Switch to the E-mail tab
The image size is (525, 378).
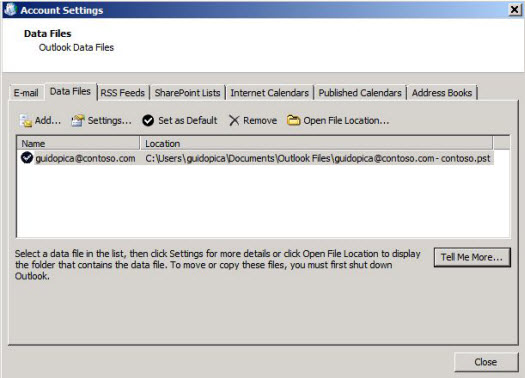[26, 92]
